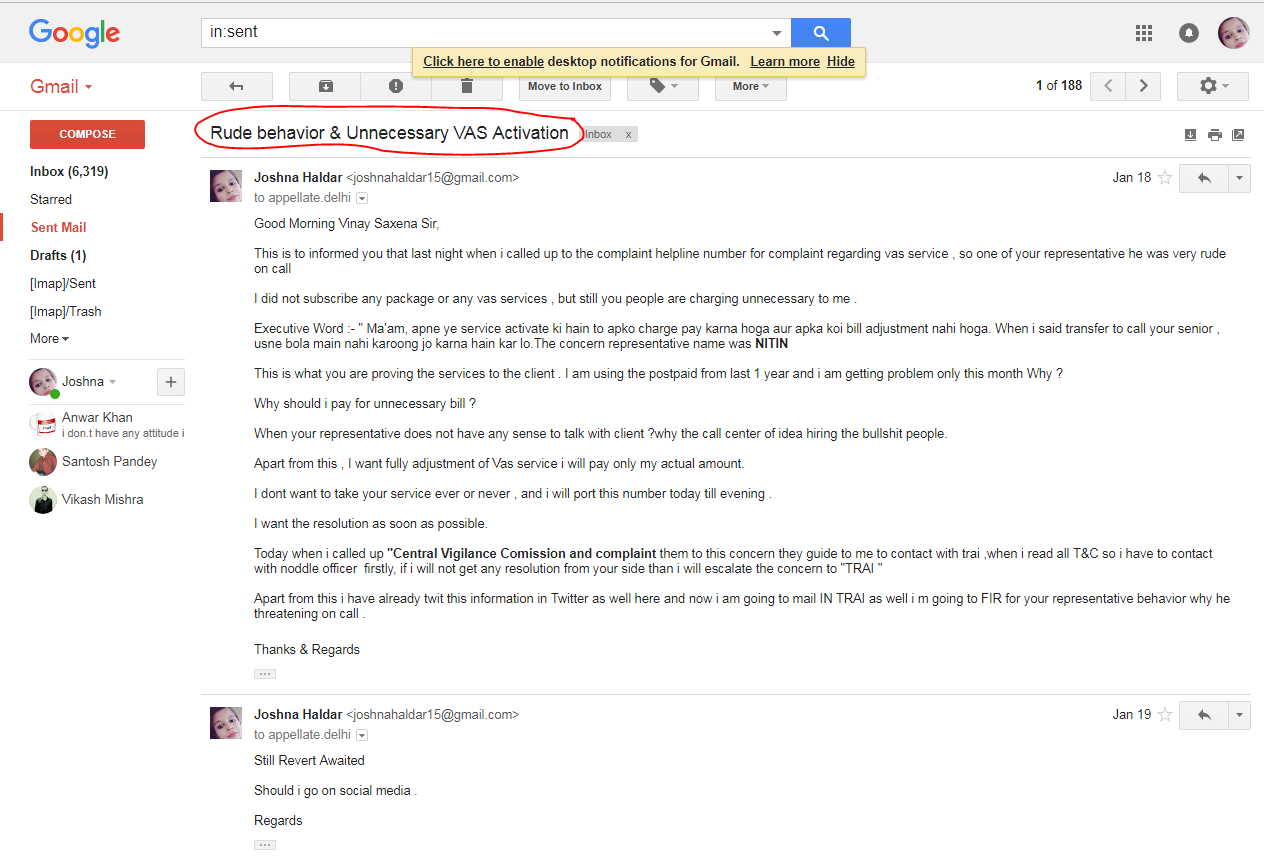Image resolution: width=1264 pixels, height=864 pixels.
Task: Print all messages in conversation
Action: [1214, 135]
